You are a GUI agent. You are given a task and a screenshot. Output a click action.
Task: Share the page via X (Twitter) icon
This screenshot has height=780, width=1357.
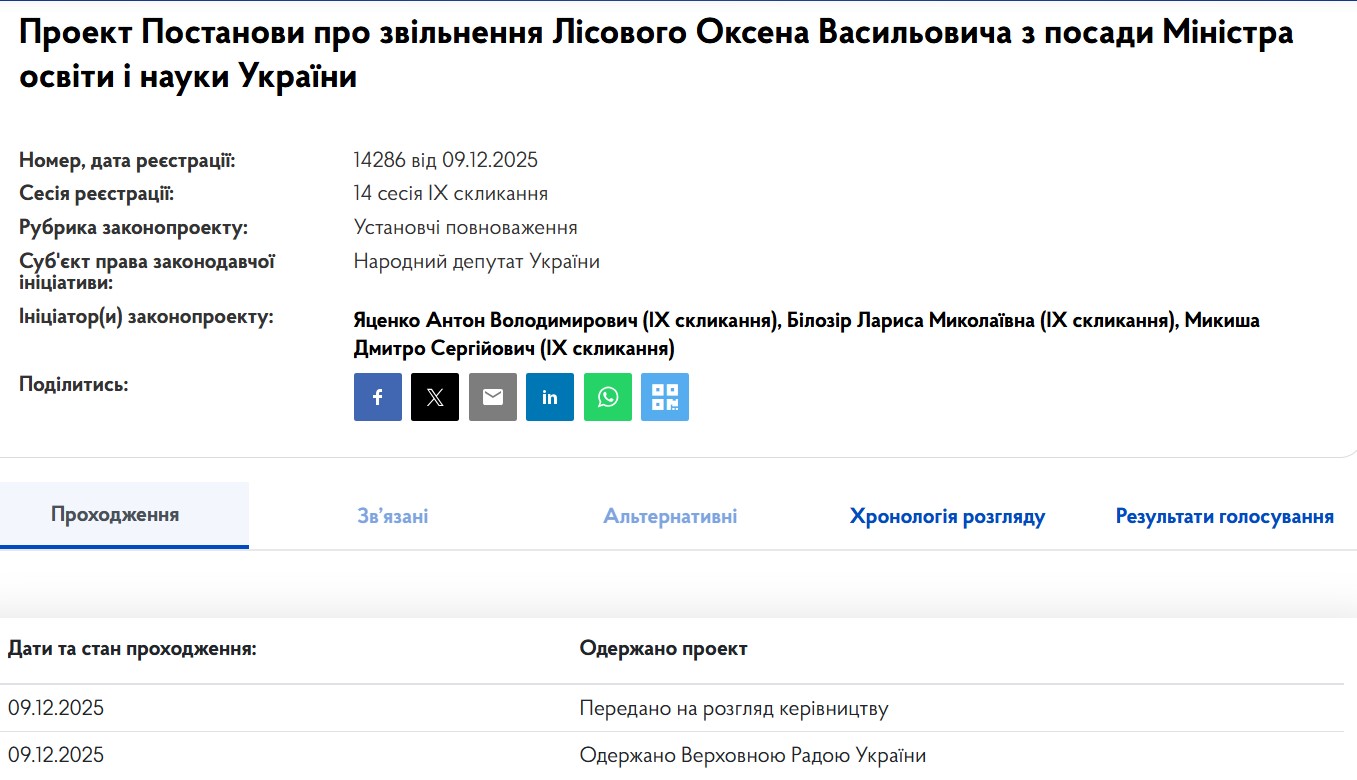point(435,397)
